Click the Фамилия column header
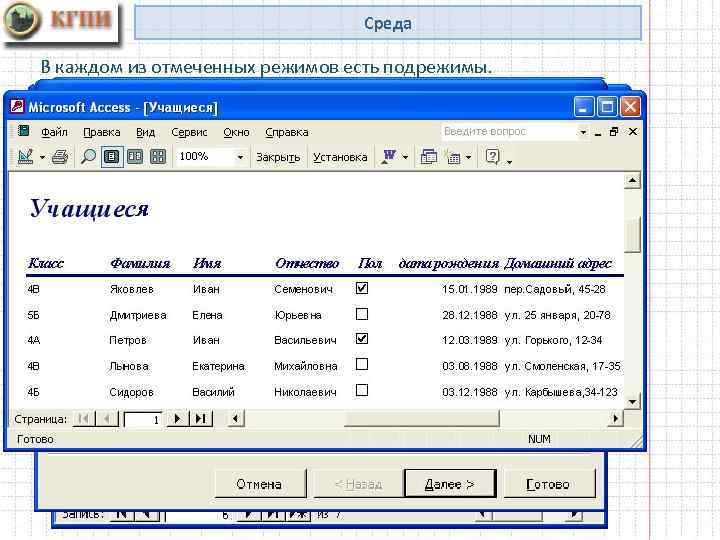Viewport: 720px width, 540px height. click(140, 264)
